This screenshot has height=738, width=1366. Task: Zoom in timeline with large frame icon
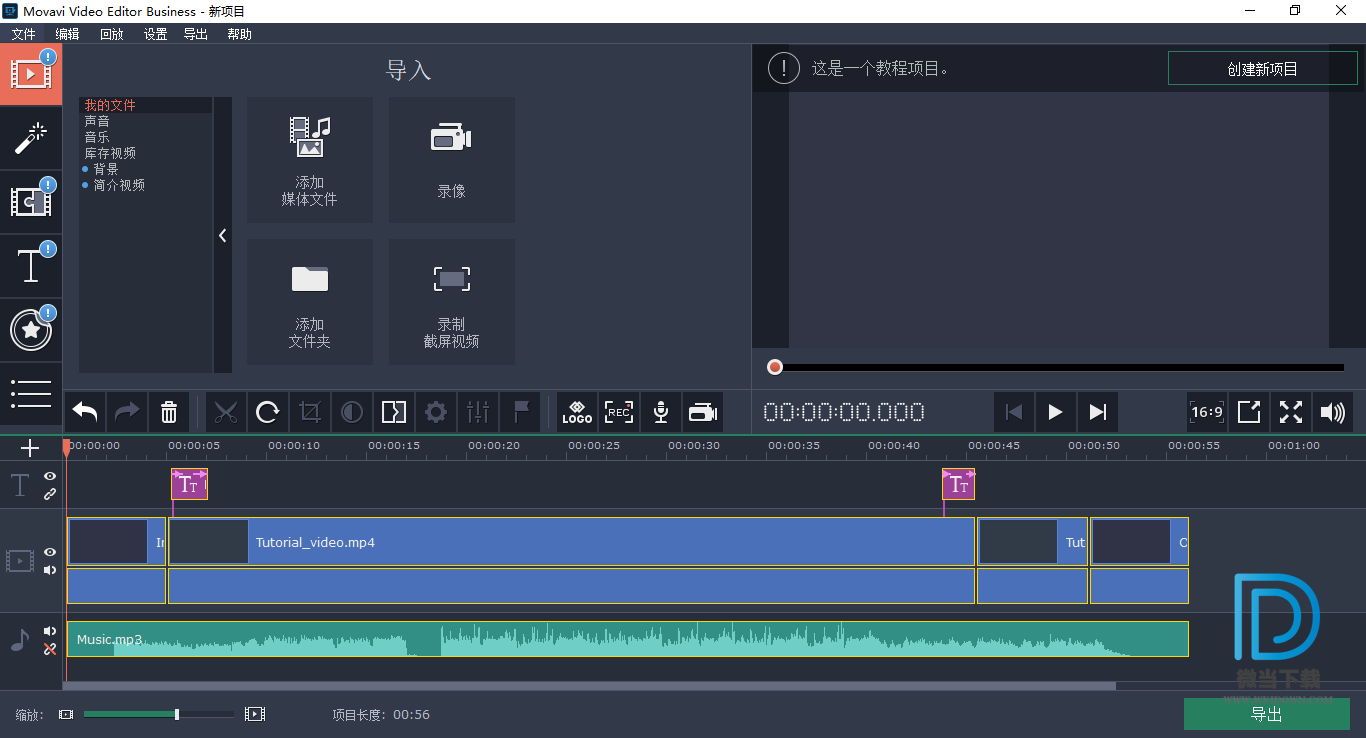pos(255,714)
